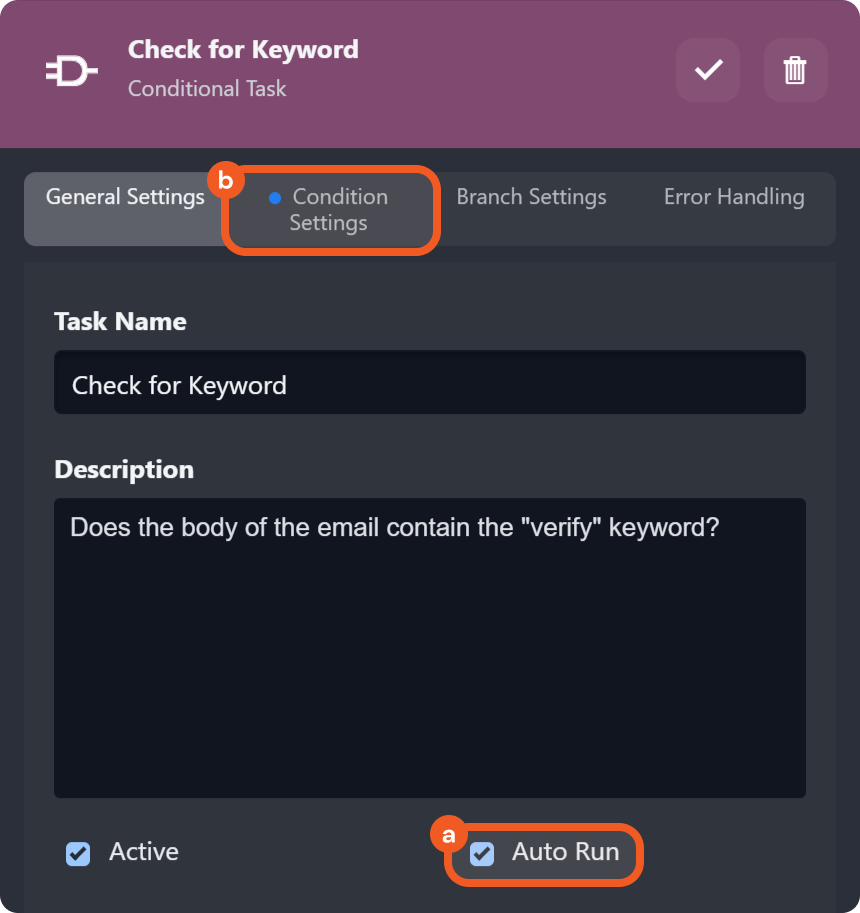Click the orange "a" annotation badge

click(448, 834)
